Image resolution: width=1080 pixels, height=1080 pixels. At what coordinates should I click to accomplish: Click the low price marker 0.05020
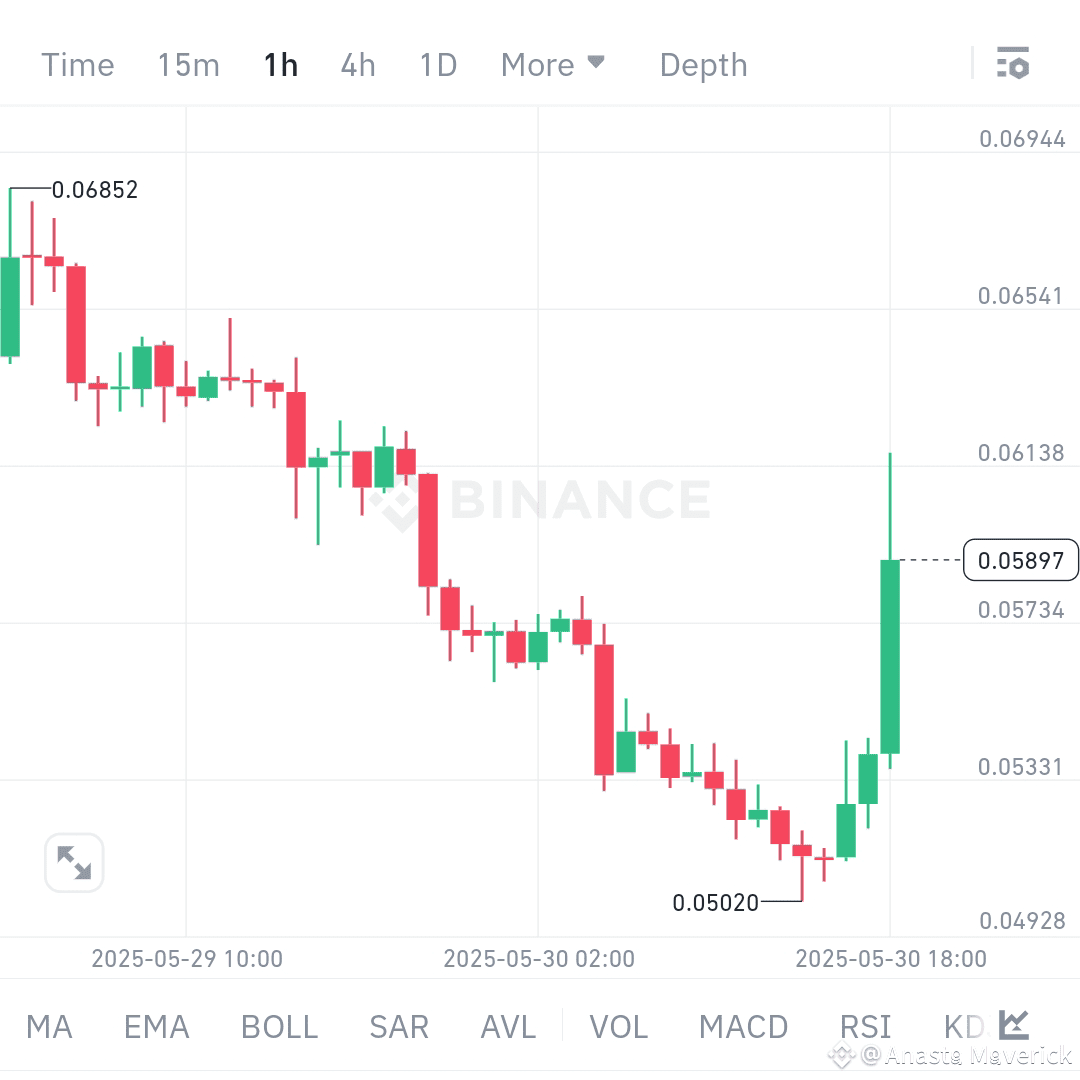point(716,902)
